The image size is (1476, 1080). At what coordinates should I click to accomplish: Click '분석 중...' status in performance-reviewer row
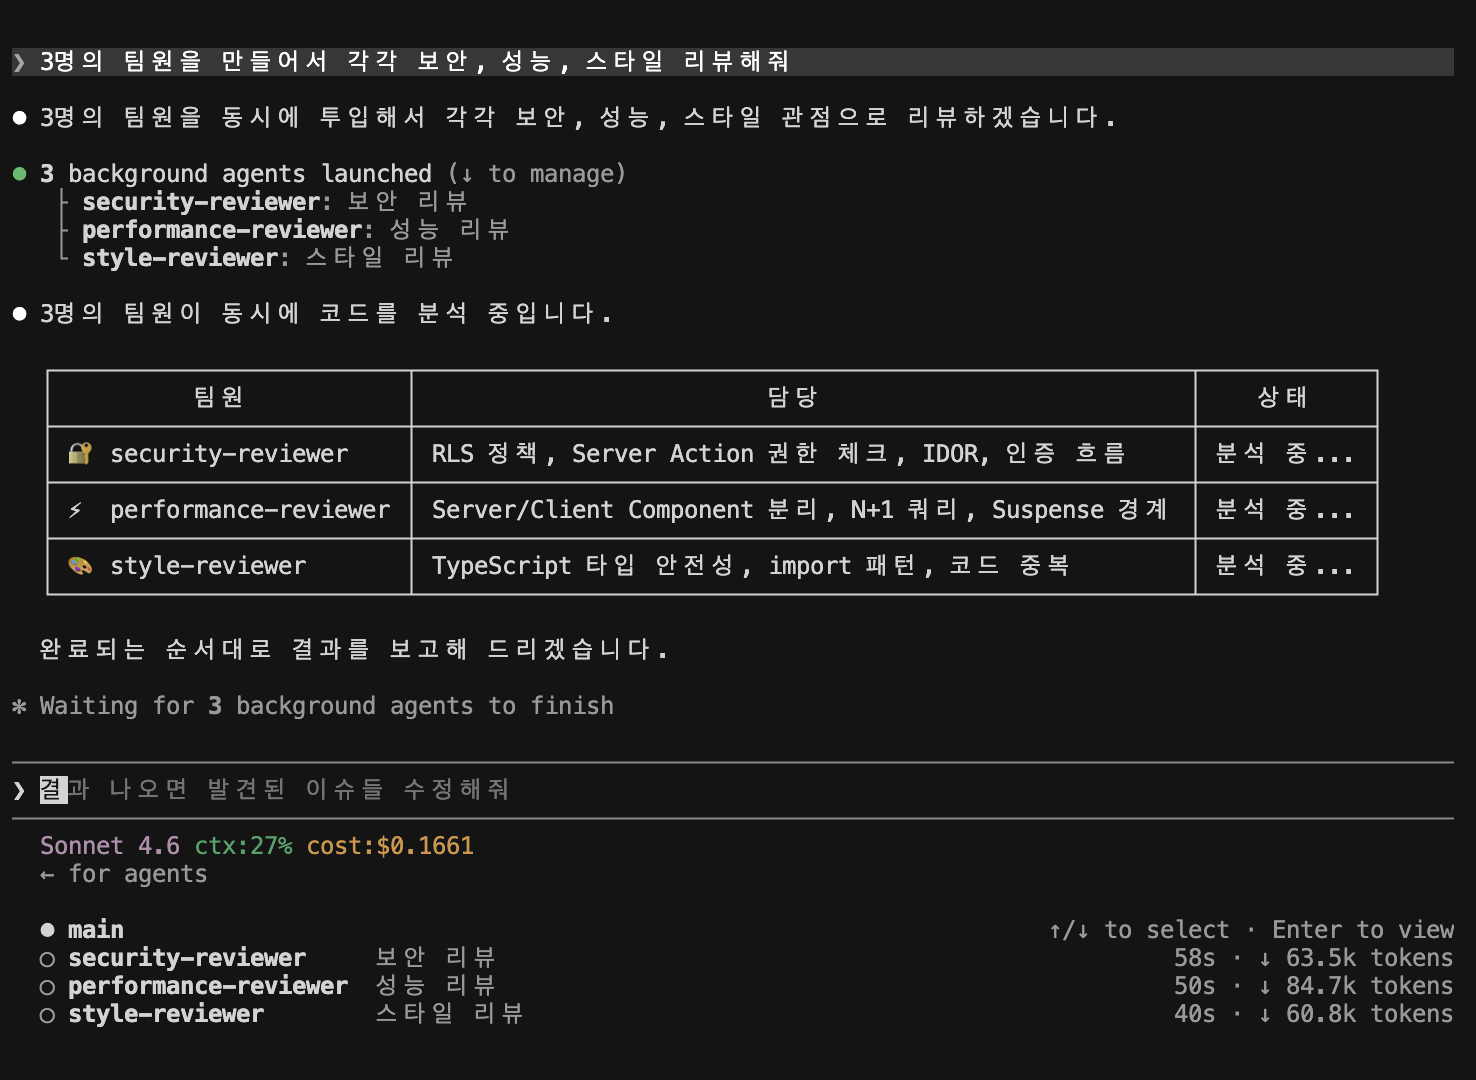[x=1285, y=510]
